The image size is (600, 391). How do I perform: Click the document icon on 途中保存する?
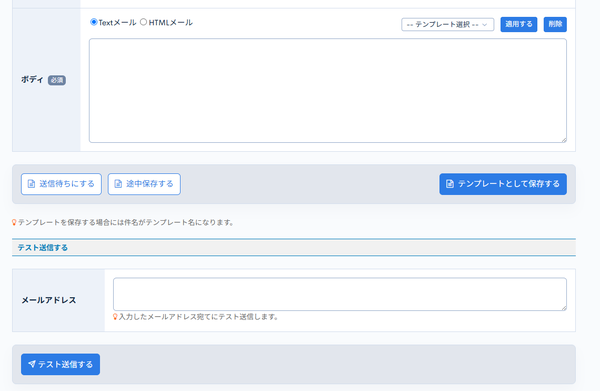[118, 184]
